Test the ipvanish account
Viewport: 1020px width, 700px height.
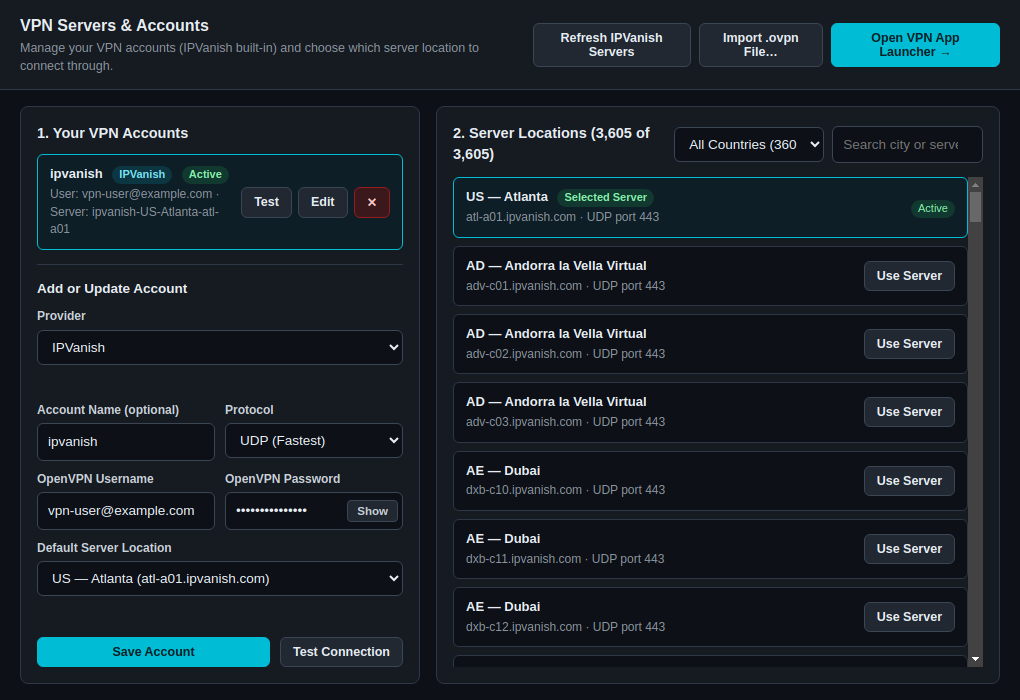[x=266, y=202]
